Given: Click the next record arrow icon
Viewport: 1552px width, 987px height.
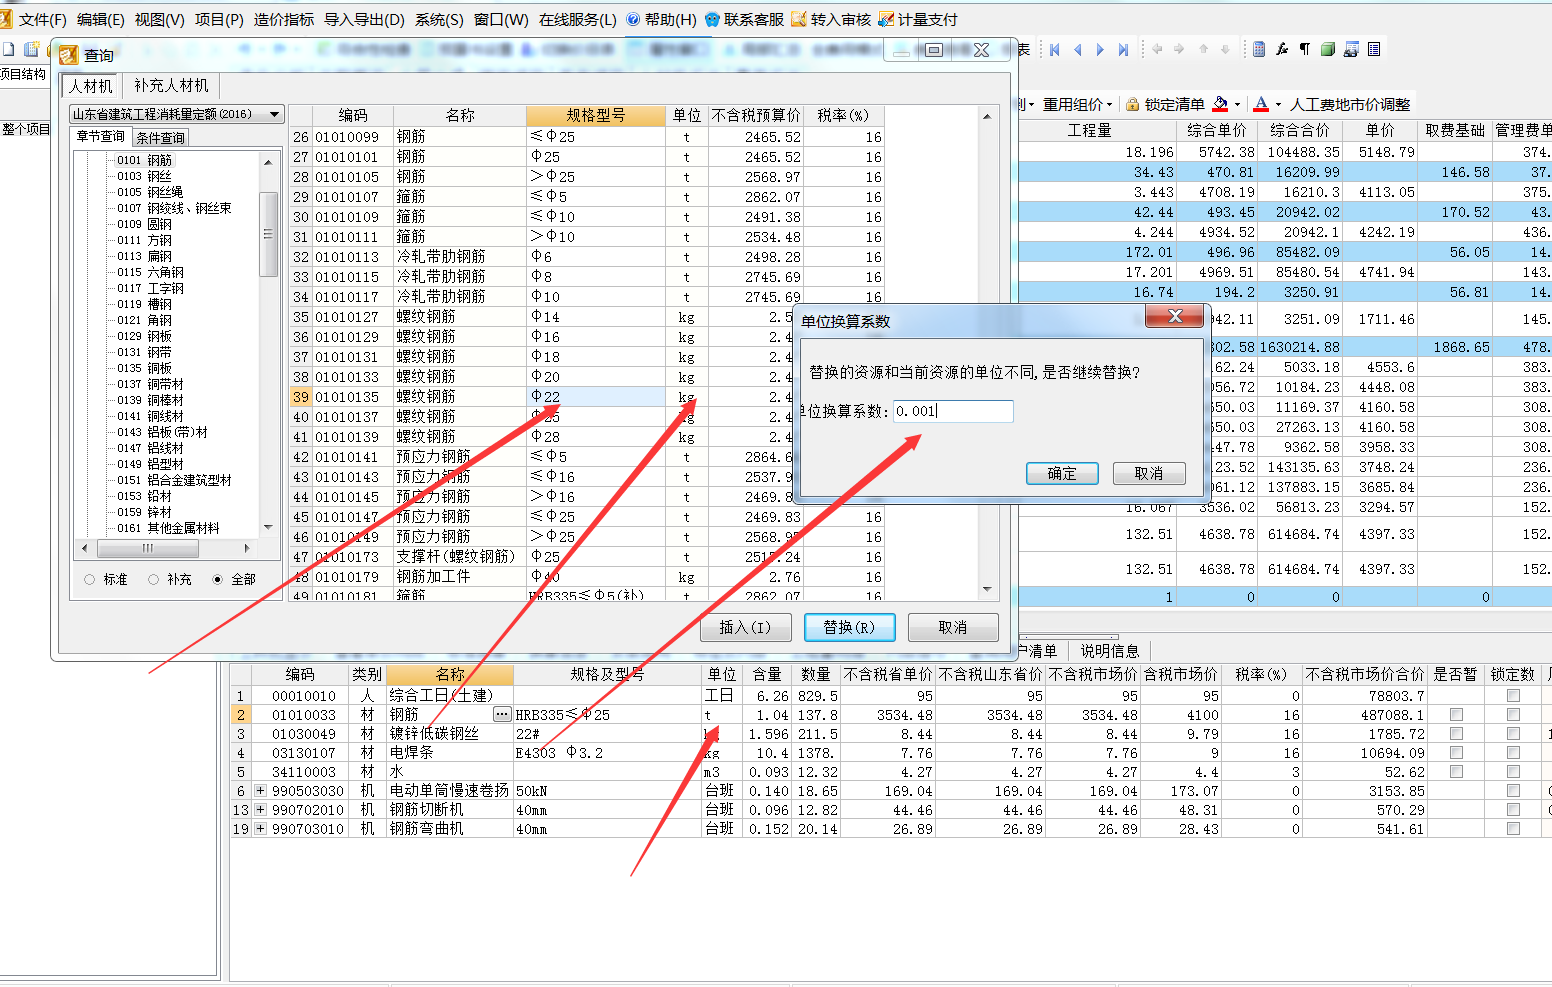Looking at the screenshot, I should [1100, 49].
